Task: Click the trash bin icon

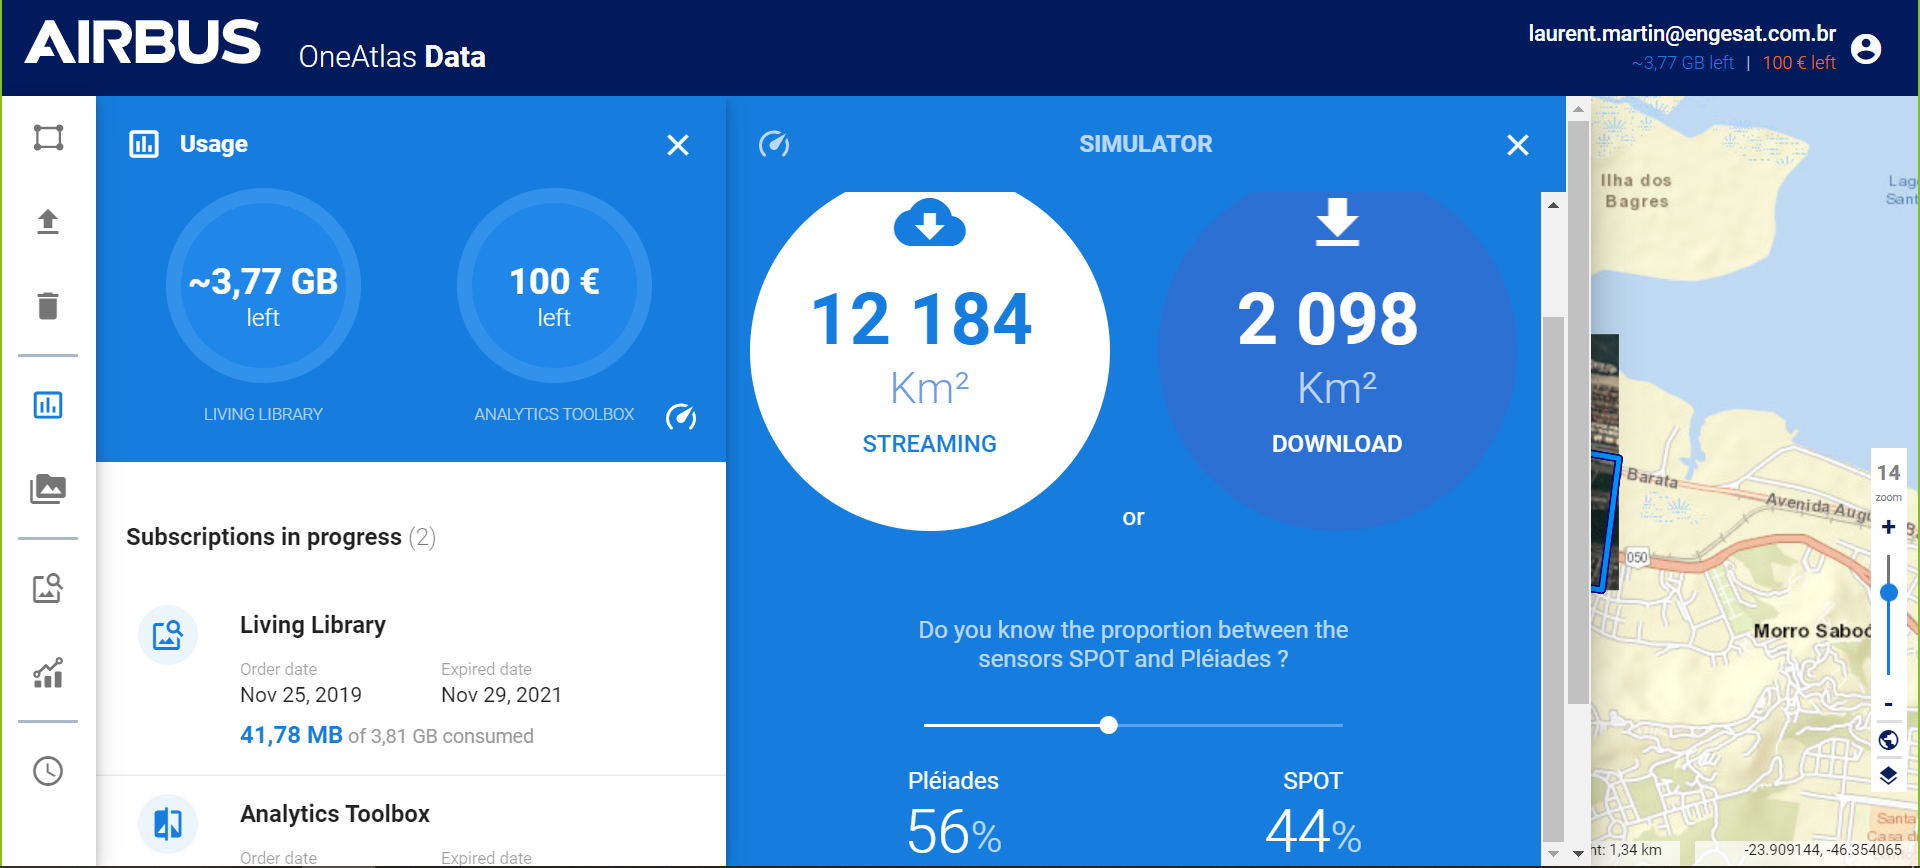Action: [48, 305]
